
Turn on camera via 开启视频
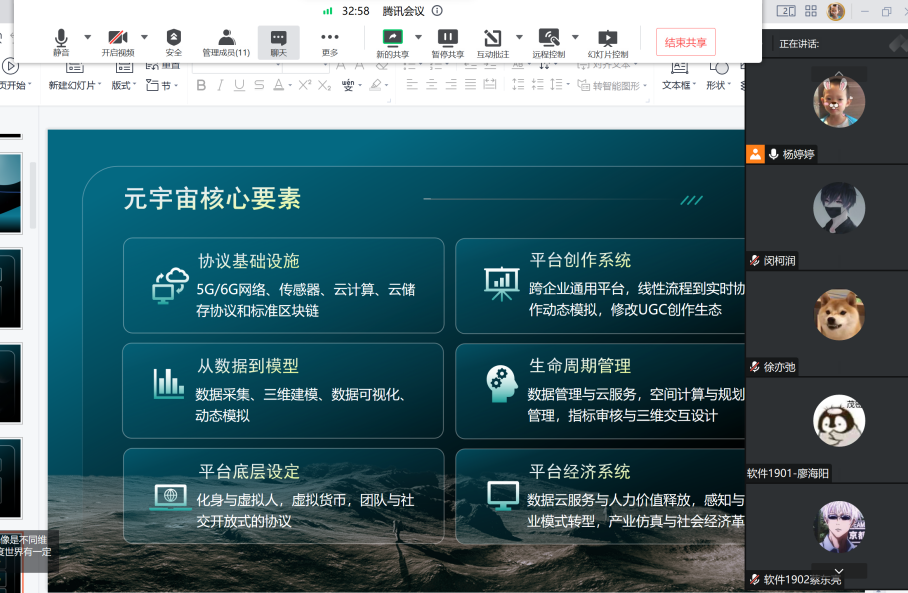117,40
